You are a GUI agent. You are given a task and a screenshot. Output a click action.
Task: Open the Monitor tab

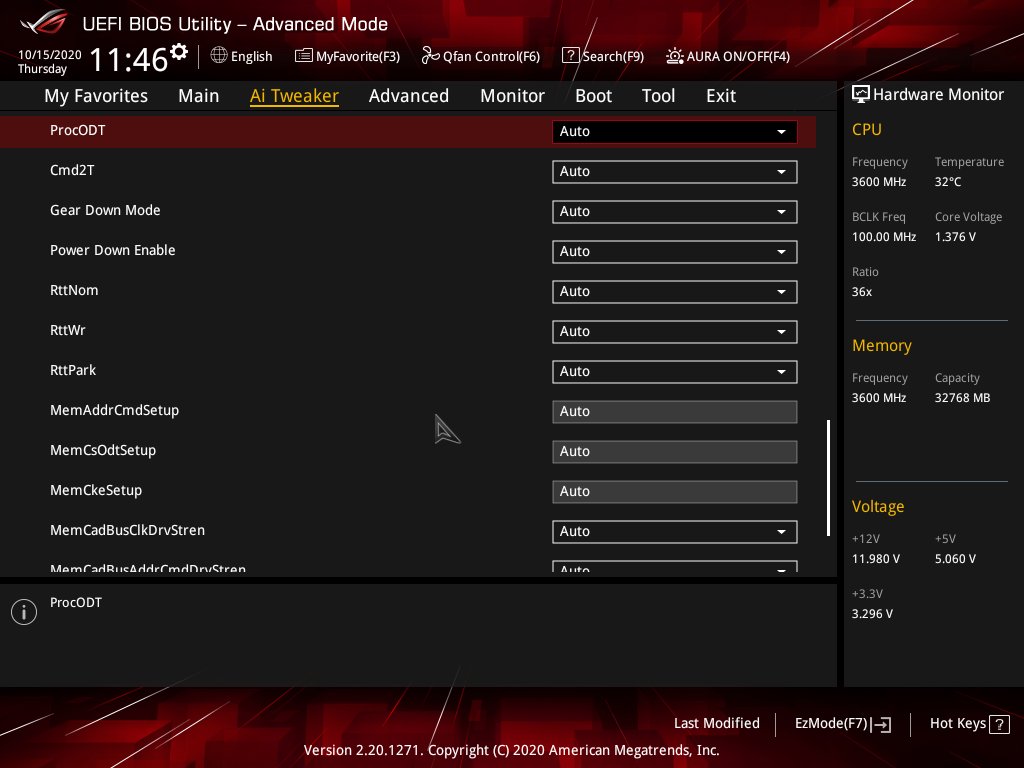pyautogui.click(x=513, y=96)
